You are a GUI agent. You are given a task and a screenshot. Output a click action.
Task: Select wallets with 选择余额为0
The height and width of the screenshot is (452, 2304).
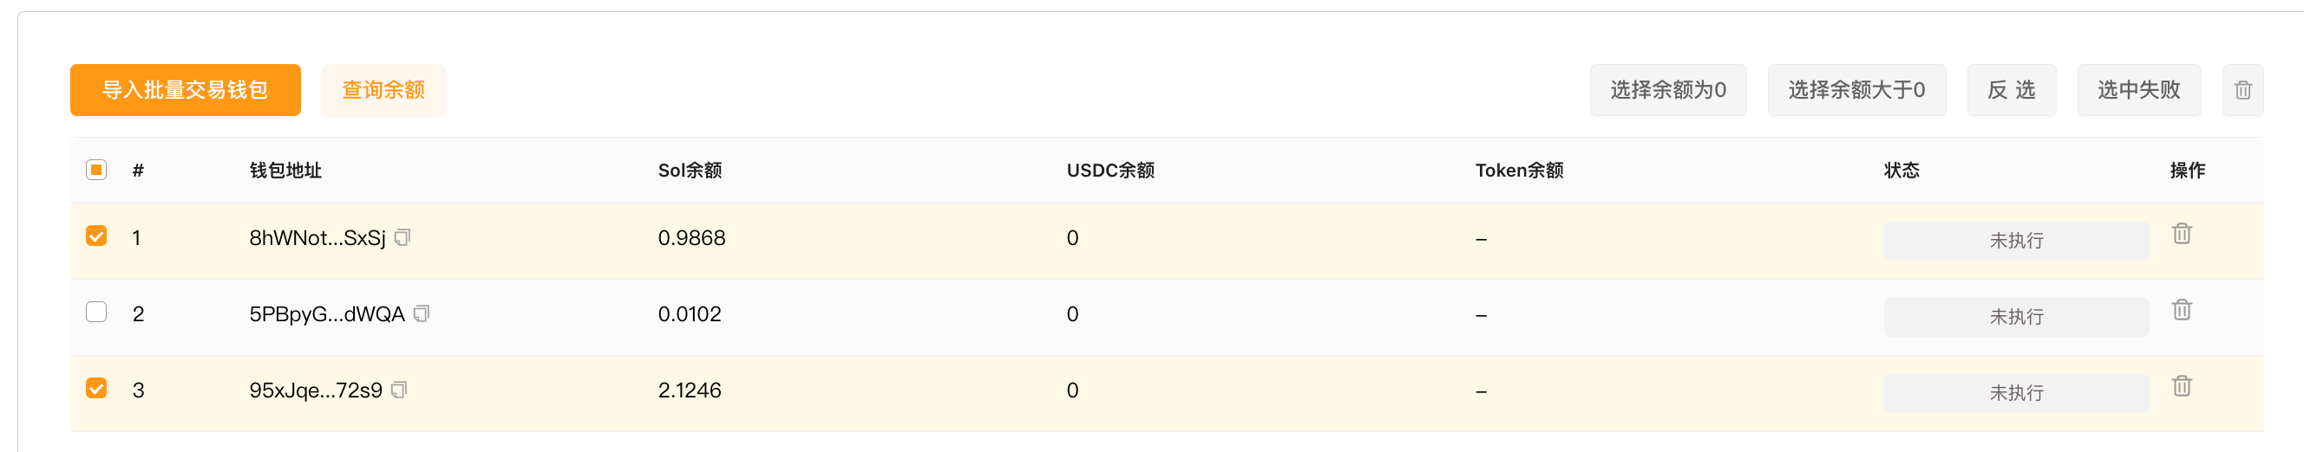coord(1668,90)
